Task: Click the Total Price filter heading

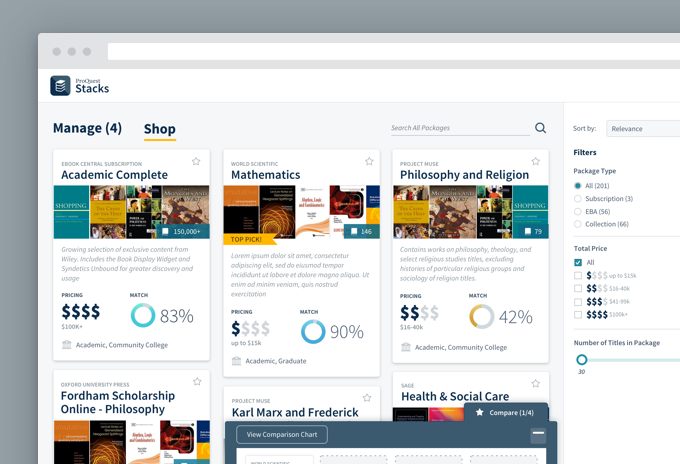Action: 590,248
